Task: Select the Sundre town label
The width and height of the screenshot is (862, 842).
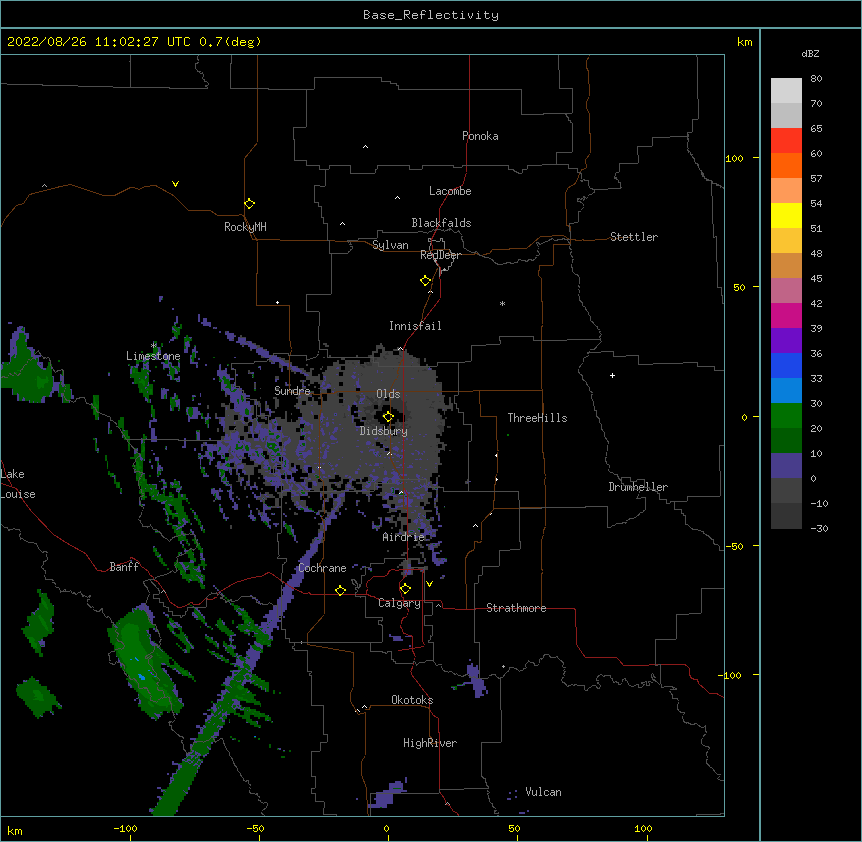Action: [292, 391]
